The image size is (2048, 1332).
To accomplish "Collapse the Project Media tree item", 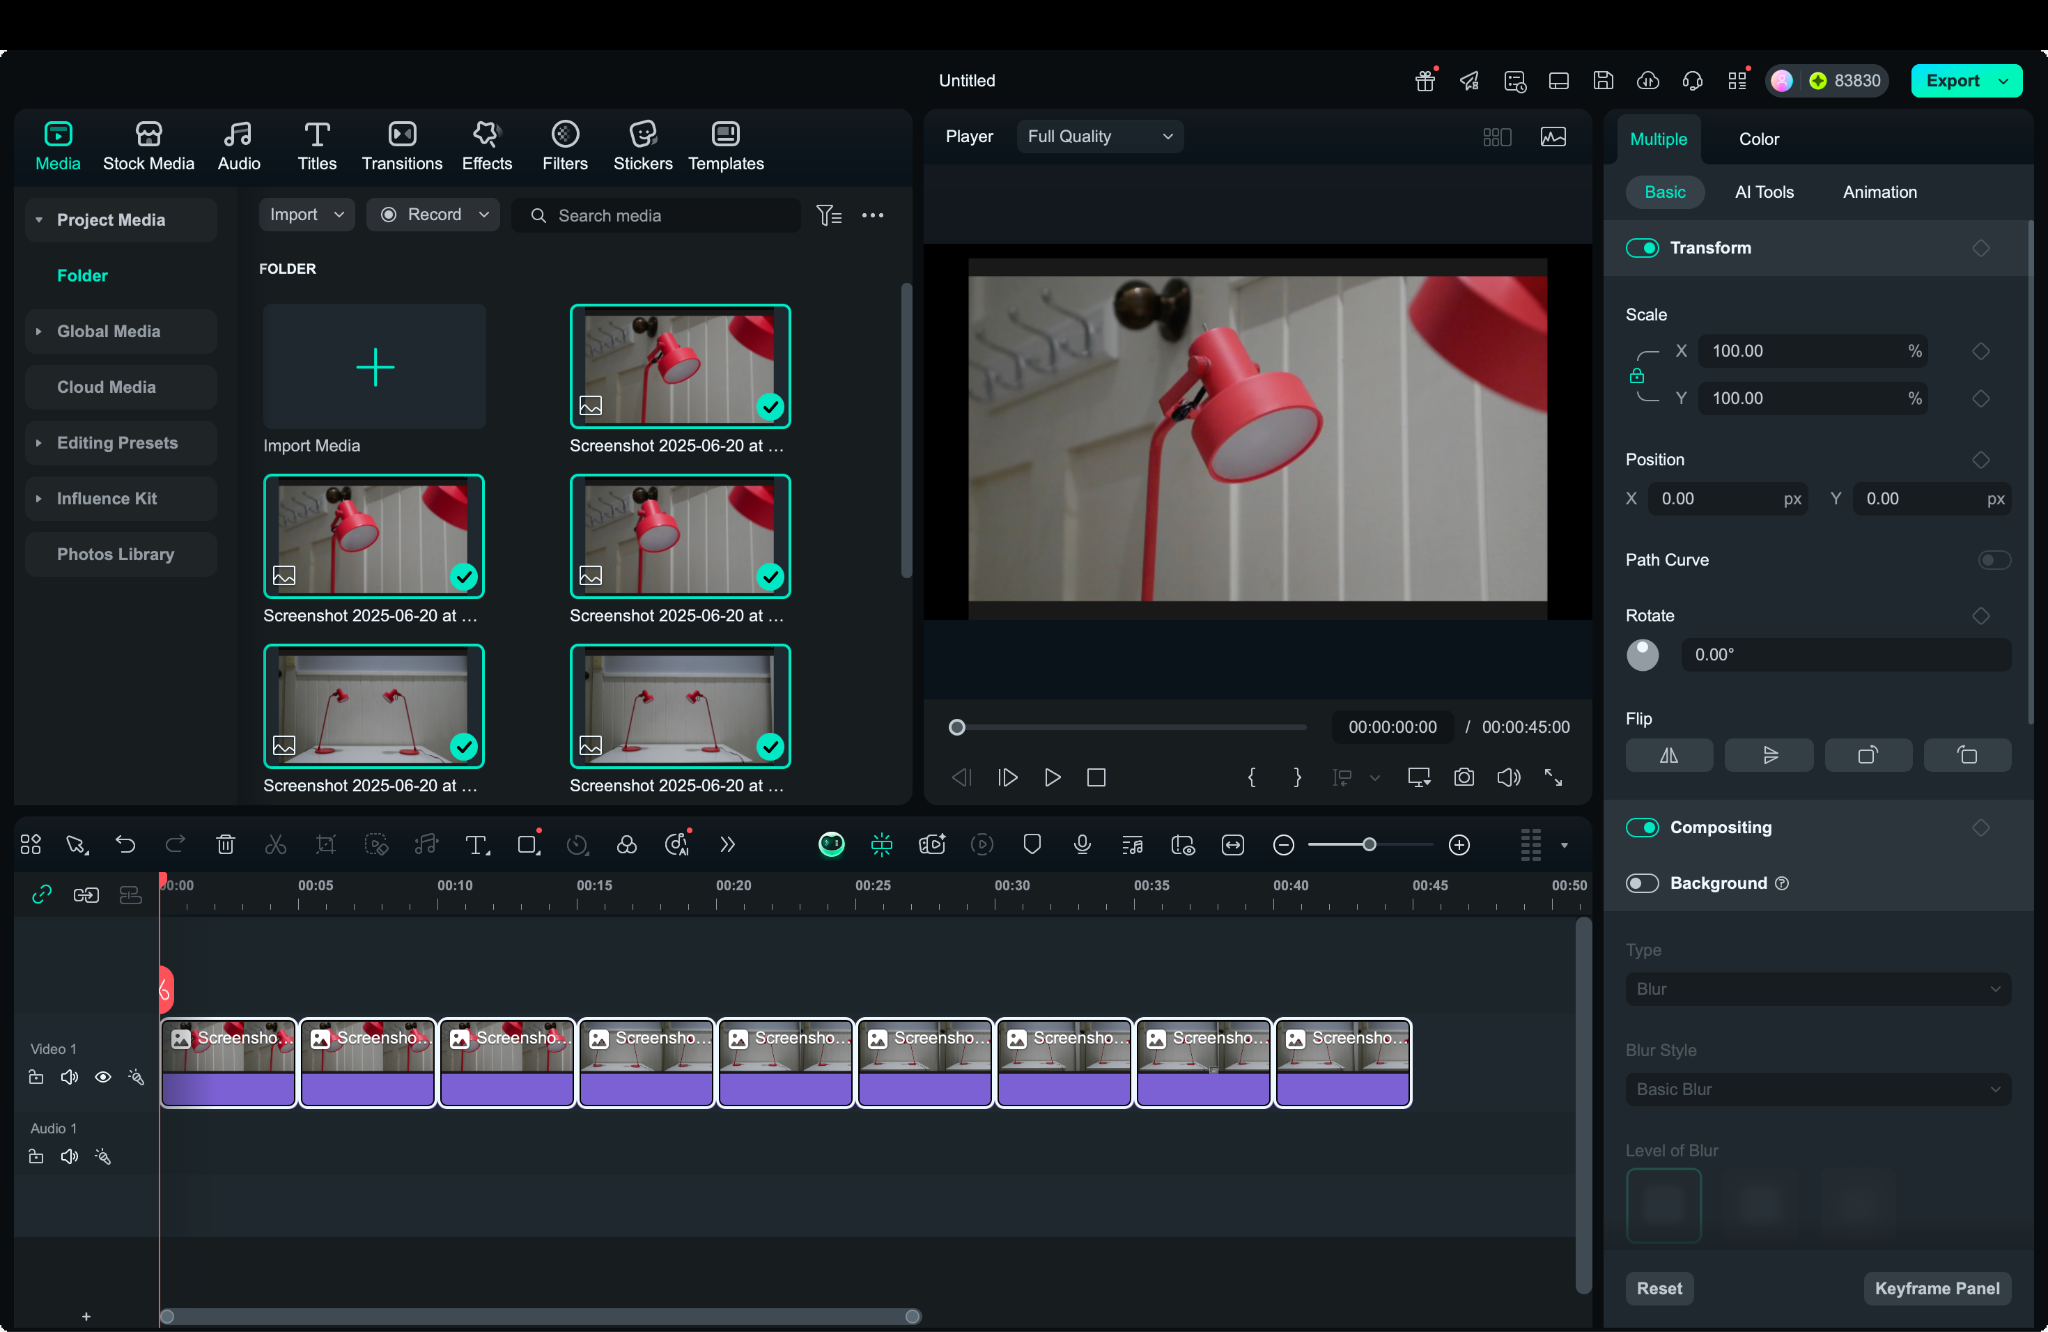I will (39, 220).
